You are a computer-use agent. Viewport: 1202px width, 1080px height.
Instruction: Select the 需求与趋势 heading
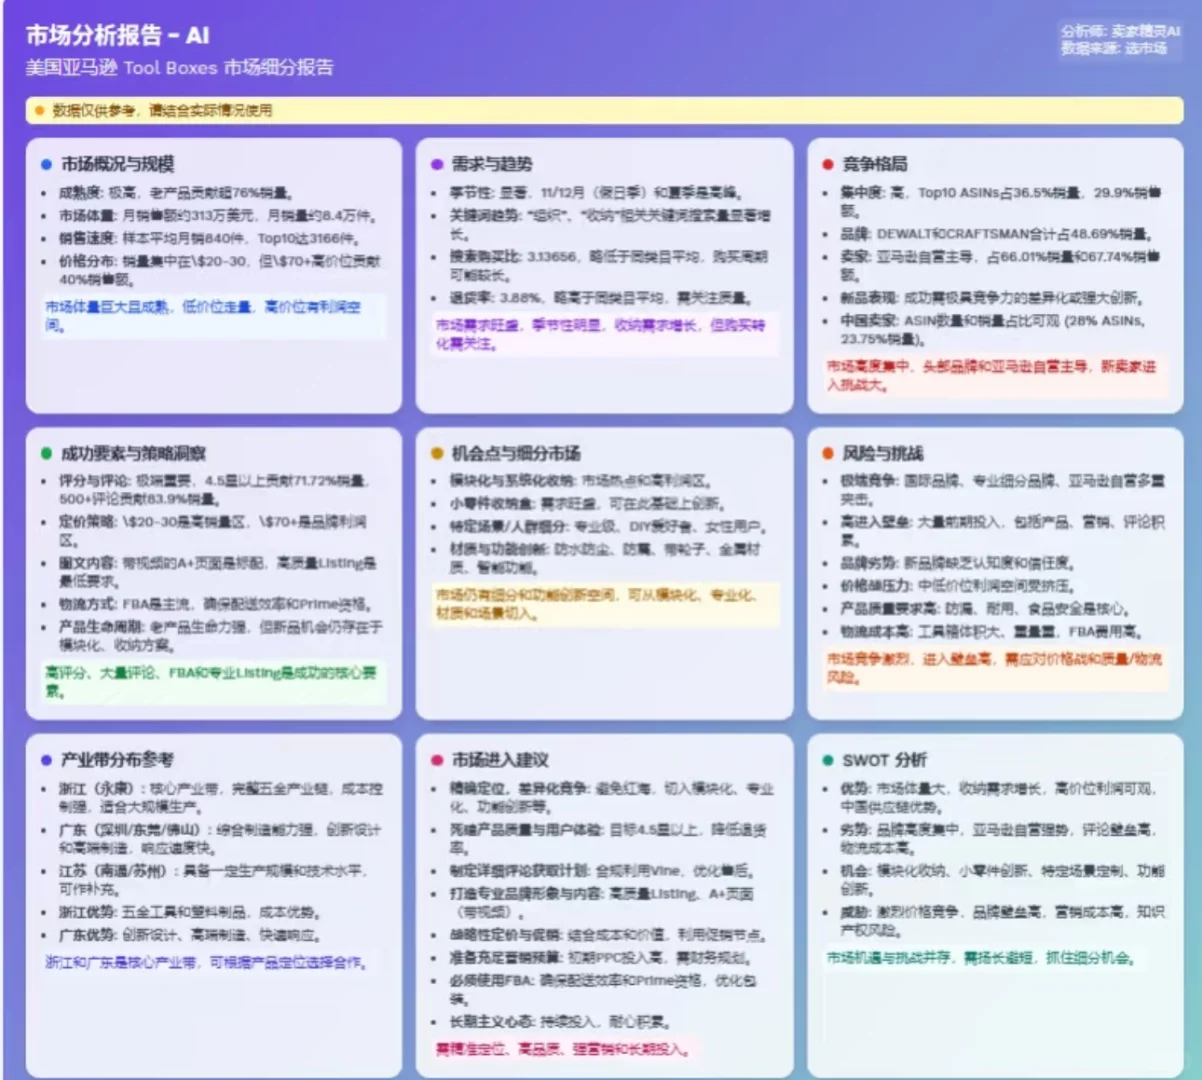point(491,164)
